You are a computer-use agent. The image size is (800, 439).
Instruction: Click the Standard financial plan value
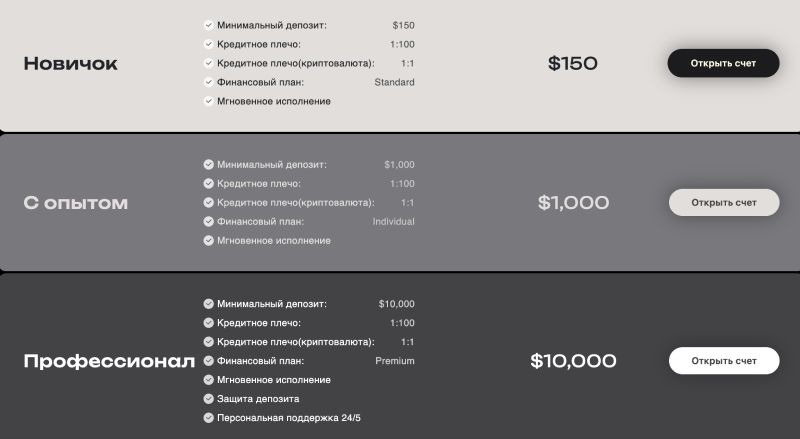click(x=394, y=82)
